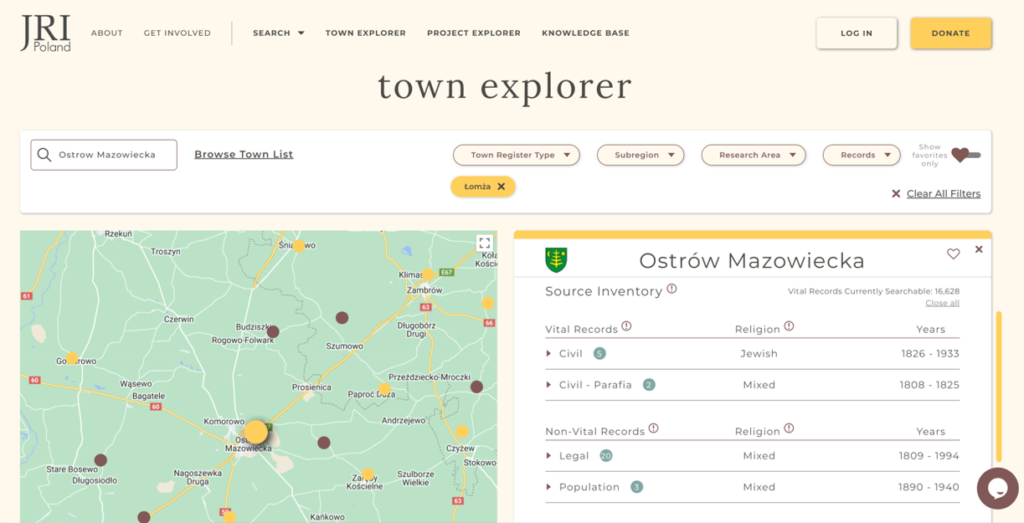Image resolution: width=1024 pixels, height=523 pixels.
Task: Open the Project Explorer menu item
Action: (x=473, y=33)
